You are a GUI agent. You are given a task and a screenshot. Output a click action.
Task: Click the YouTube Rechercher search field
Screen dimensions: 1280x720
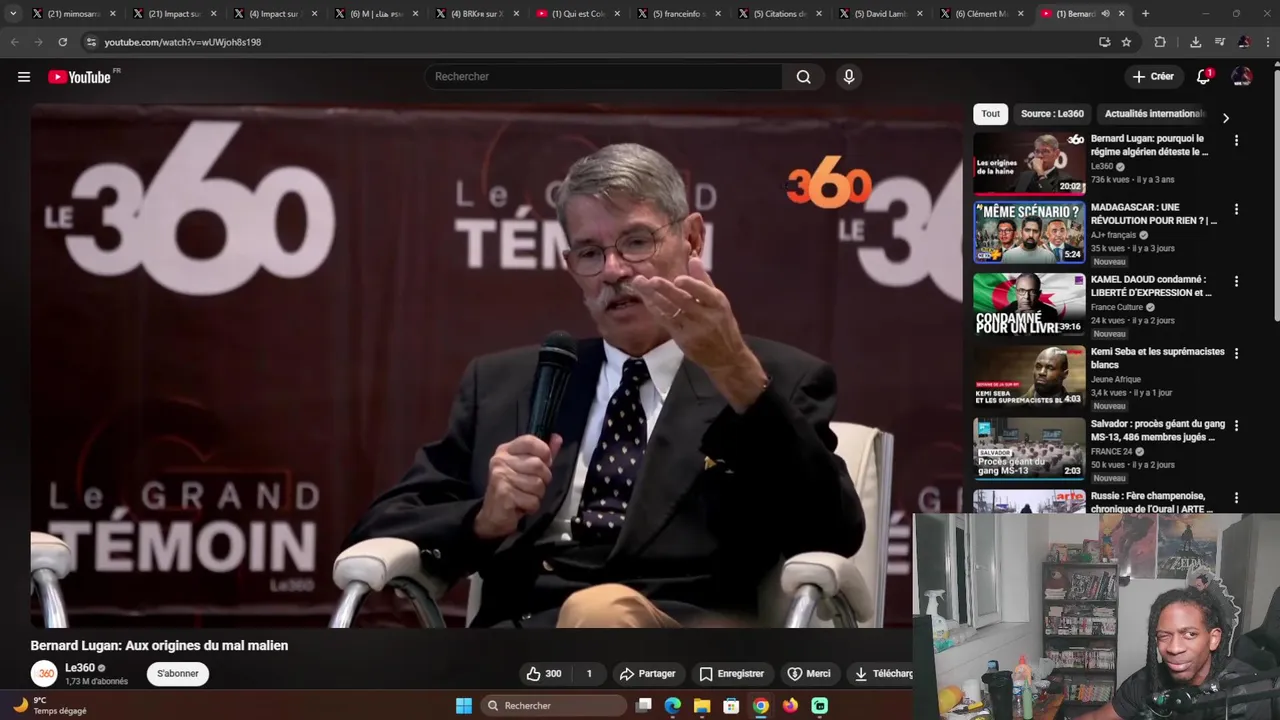click(x=604, y=77)
